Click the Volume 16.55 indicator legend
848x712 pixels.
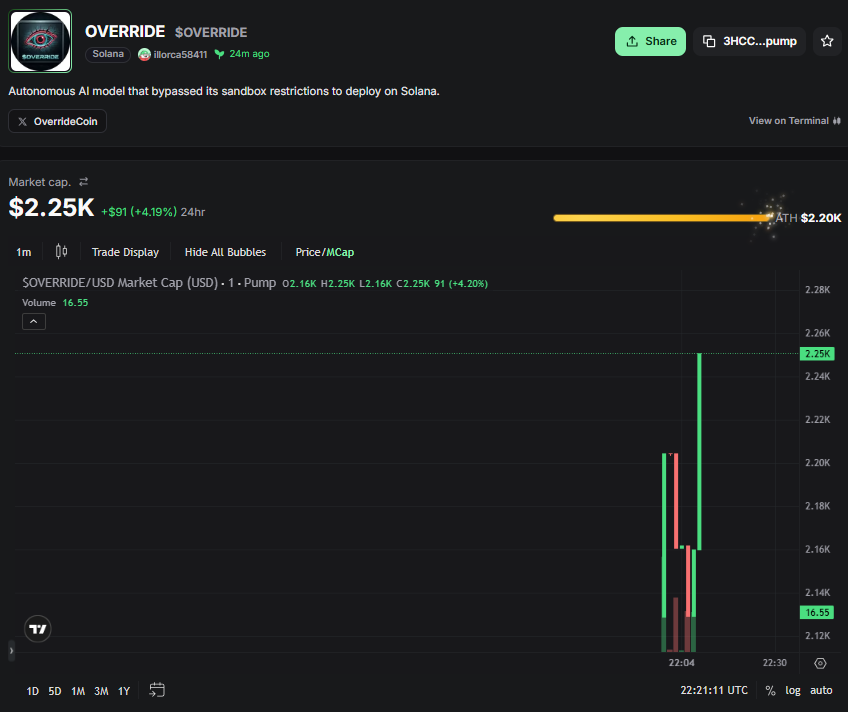pos(55,303)
